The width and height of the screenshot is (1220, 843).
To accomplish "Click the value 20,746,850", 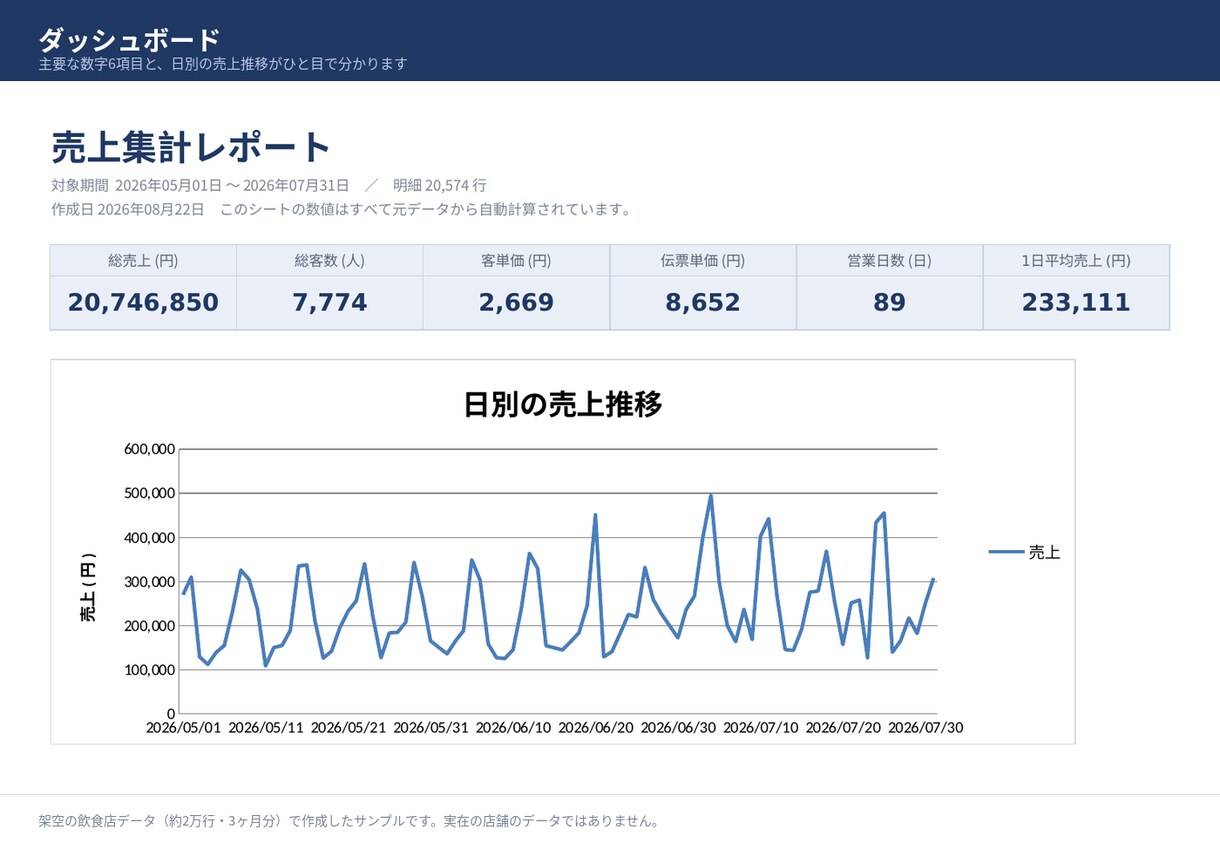I will pyautogui.click(x=143, y=302).
